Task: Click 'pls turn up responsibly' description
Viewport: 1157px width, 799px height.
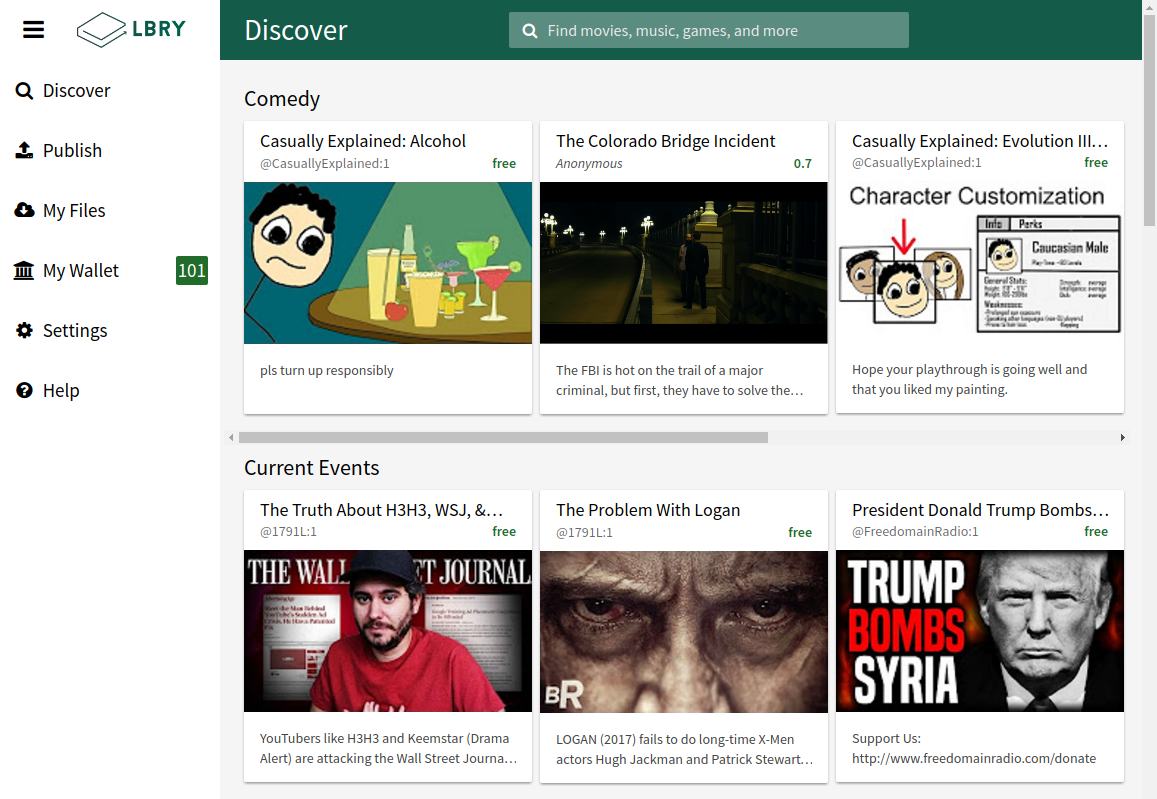Action: pyautogui.click(x=327, y=370)
